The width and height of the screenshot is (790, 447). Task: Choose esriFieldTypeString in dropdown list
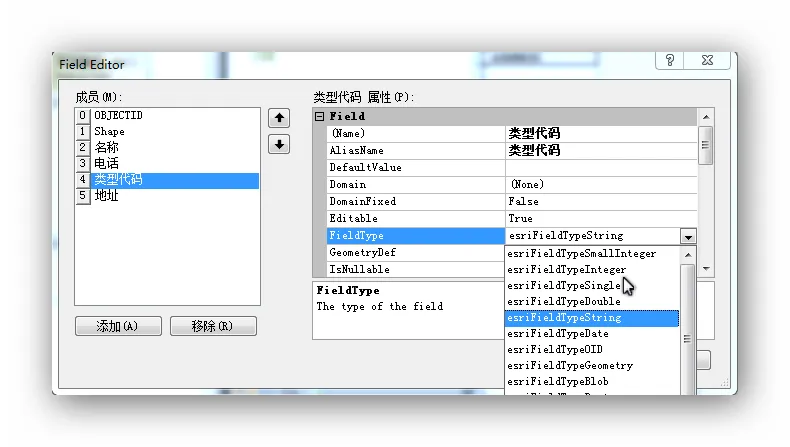[x=592, y=318]
